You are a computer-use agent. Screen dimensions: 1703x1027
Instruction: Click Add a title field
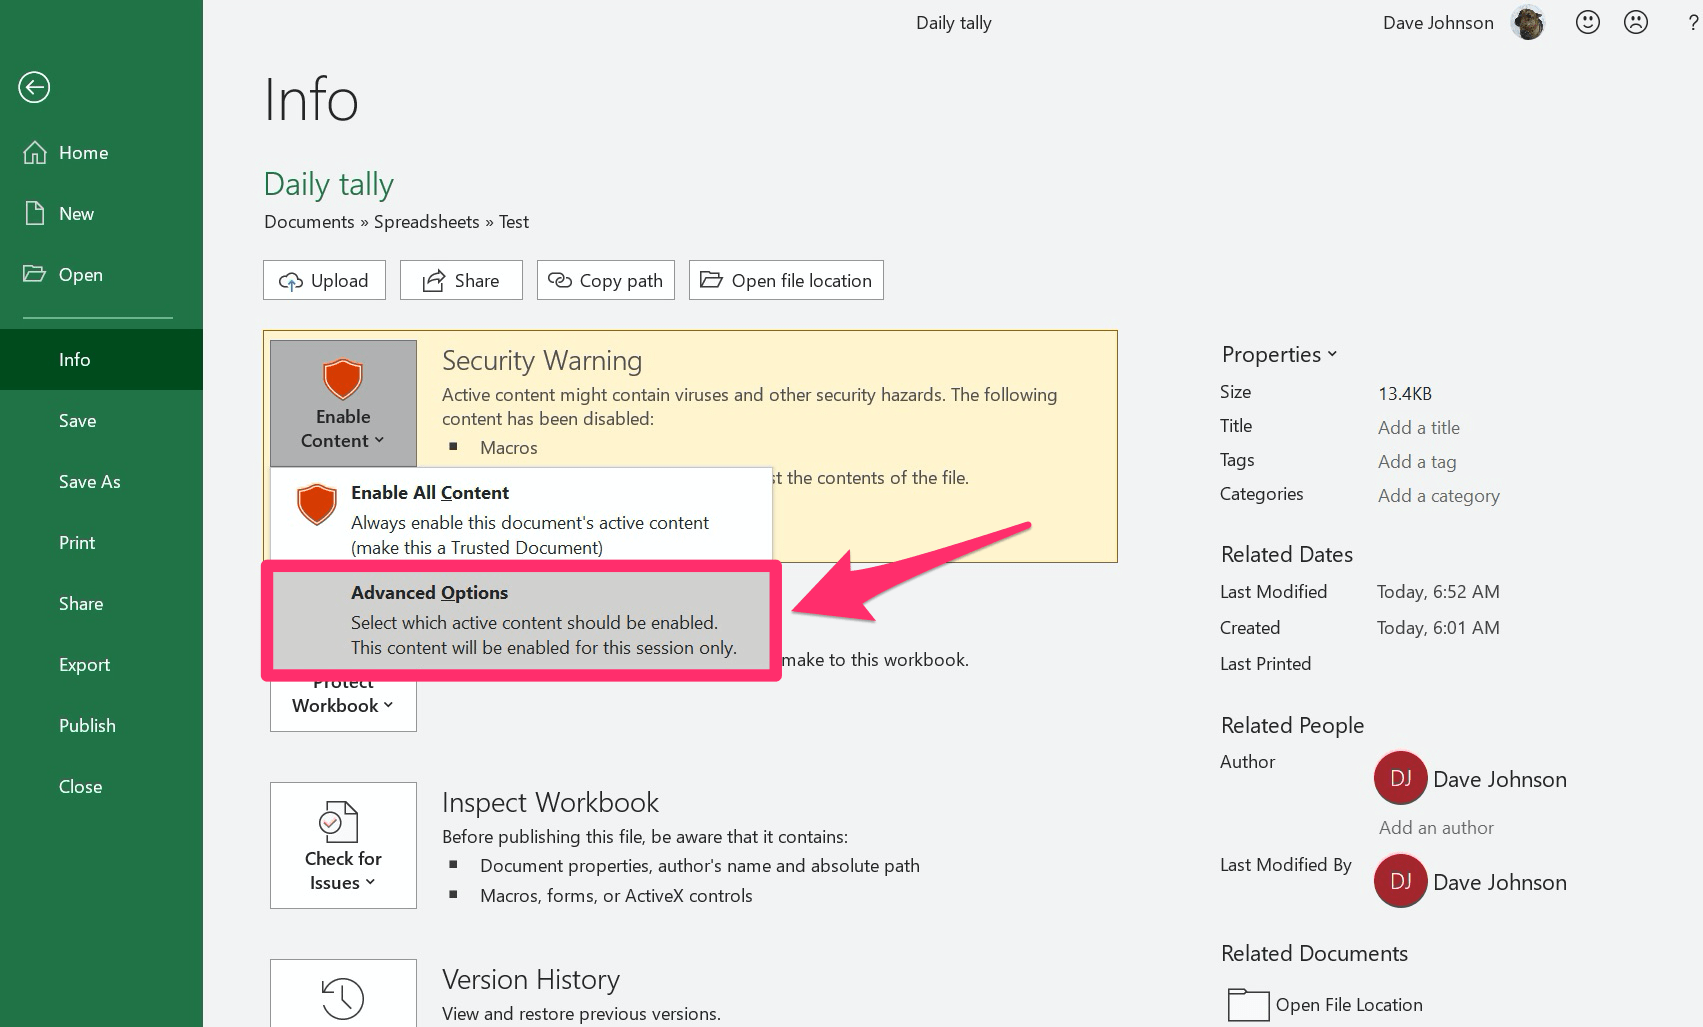coord(1418,427)
